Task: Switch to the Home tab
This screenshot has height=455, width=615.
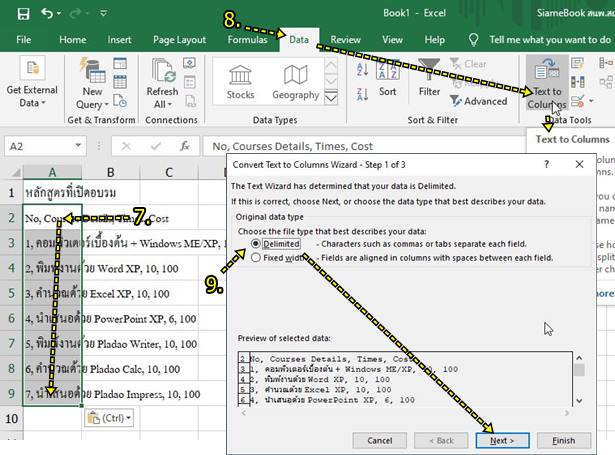Action: (x=73, y=40)
